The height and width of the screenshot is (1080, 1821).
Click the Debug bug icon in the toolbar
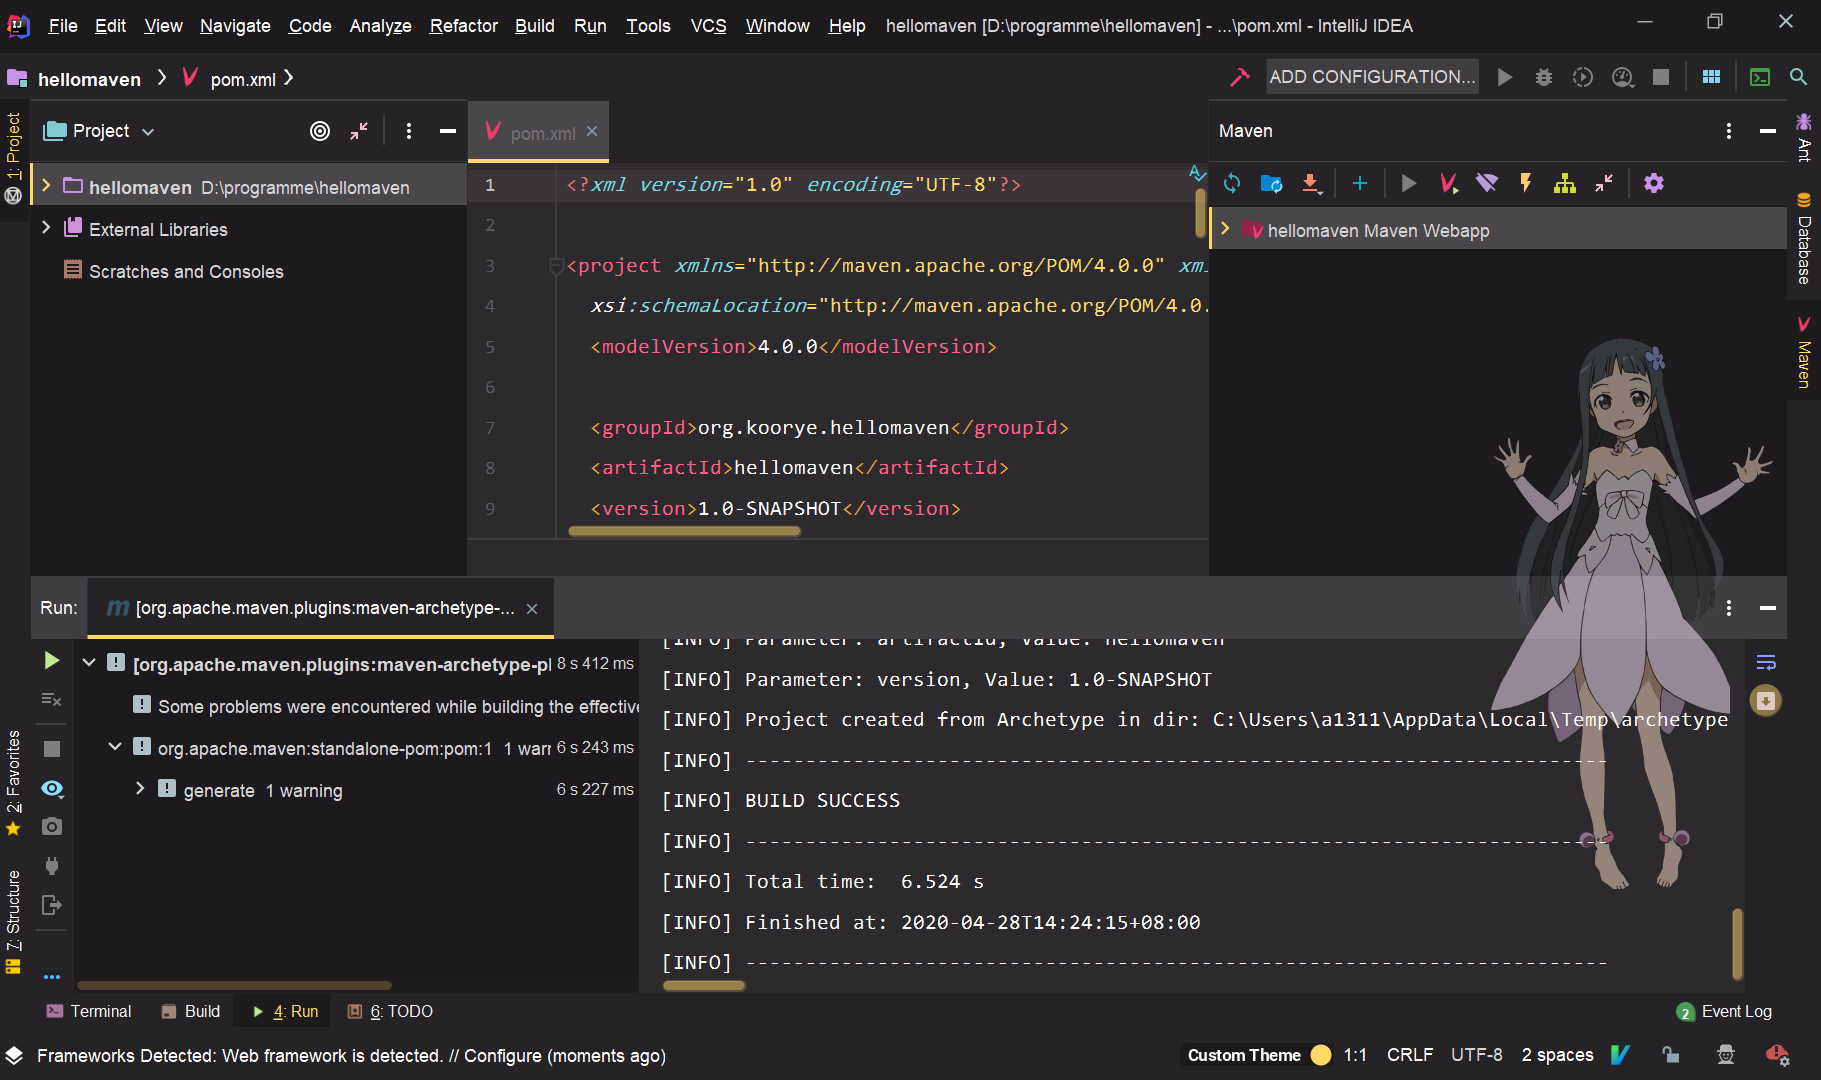coord(1544,77)
